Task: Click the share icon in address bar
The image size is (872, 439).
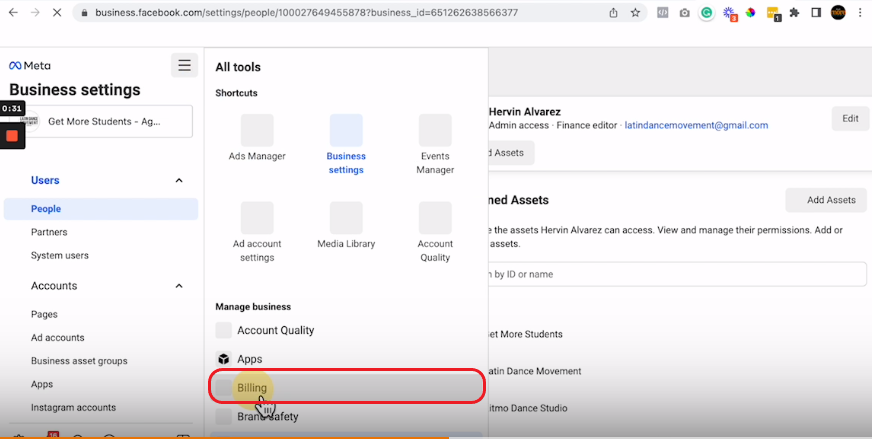Action: pyautogui.click(x=613, y=12)
